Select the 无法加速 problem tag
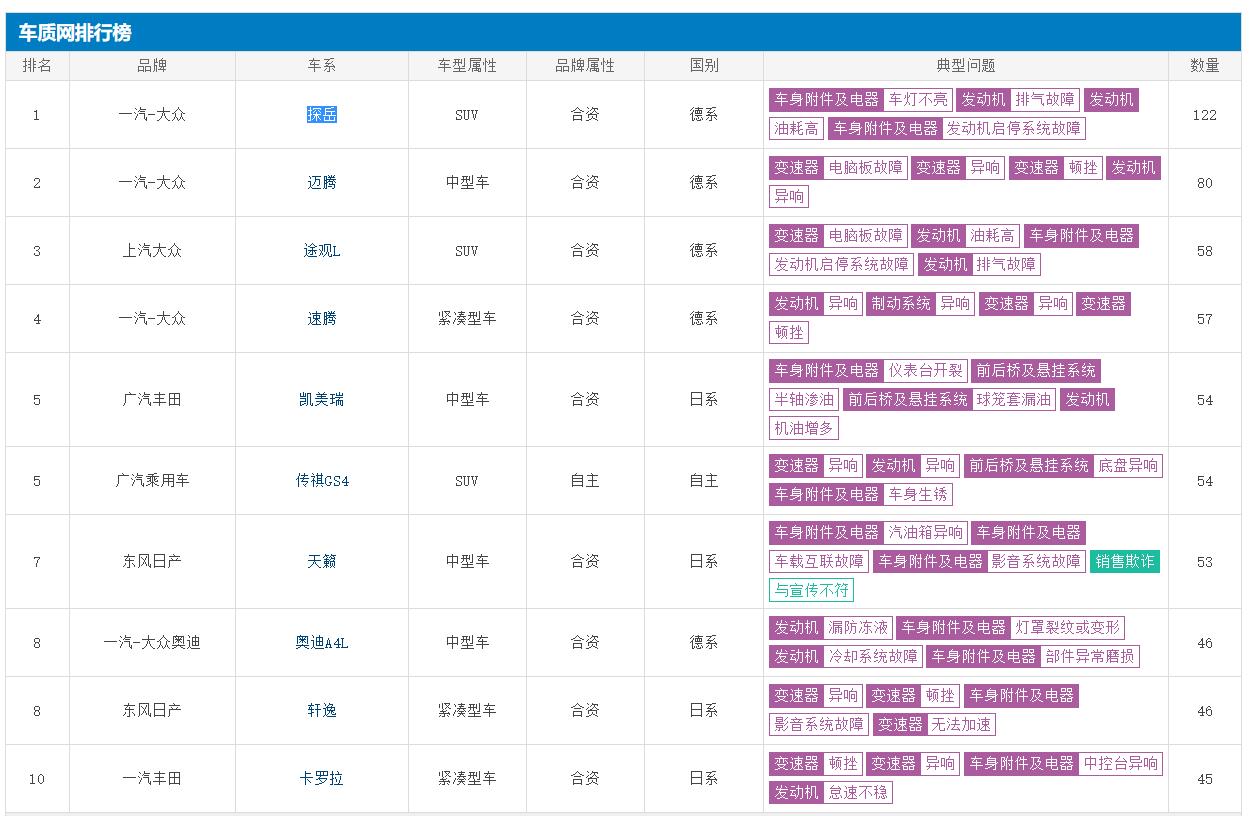The image size is (1257, 816). pos(962,725)
